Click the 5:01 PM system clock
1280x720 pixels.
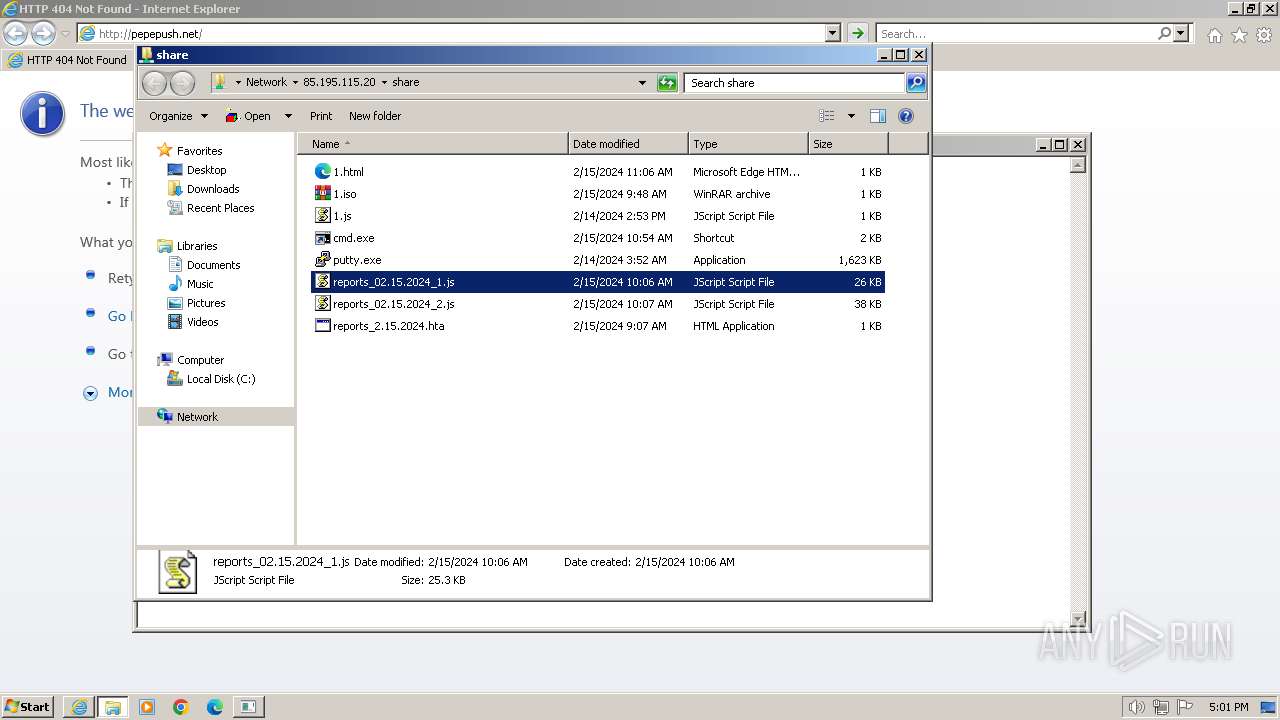click(1228, 707)
